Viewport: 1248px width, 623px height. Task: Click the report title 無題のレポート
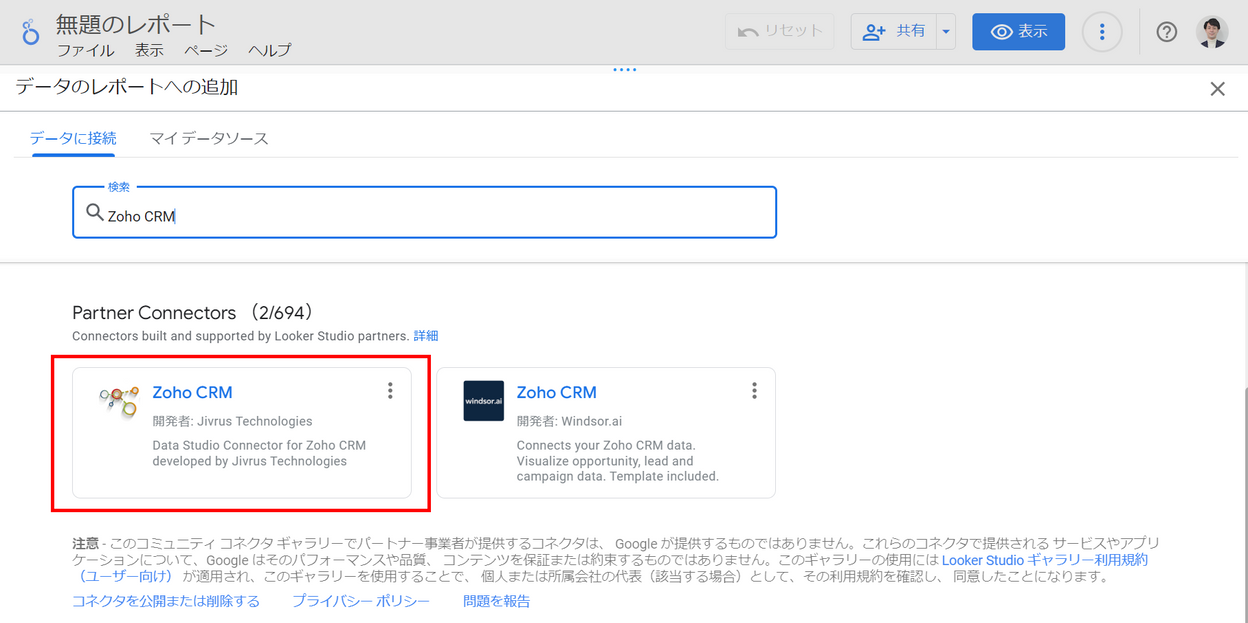[136, 24]
